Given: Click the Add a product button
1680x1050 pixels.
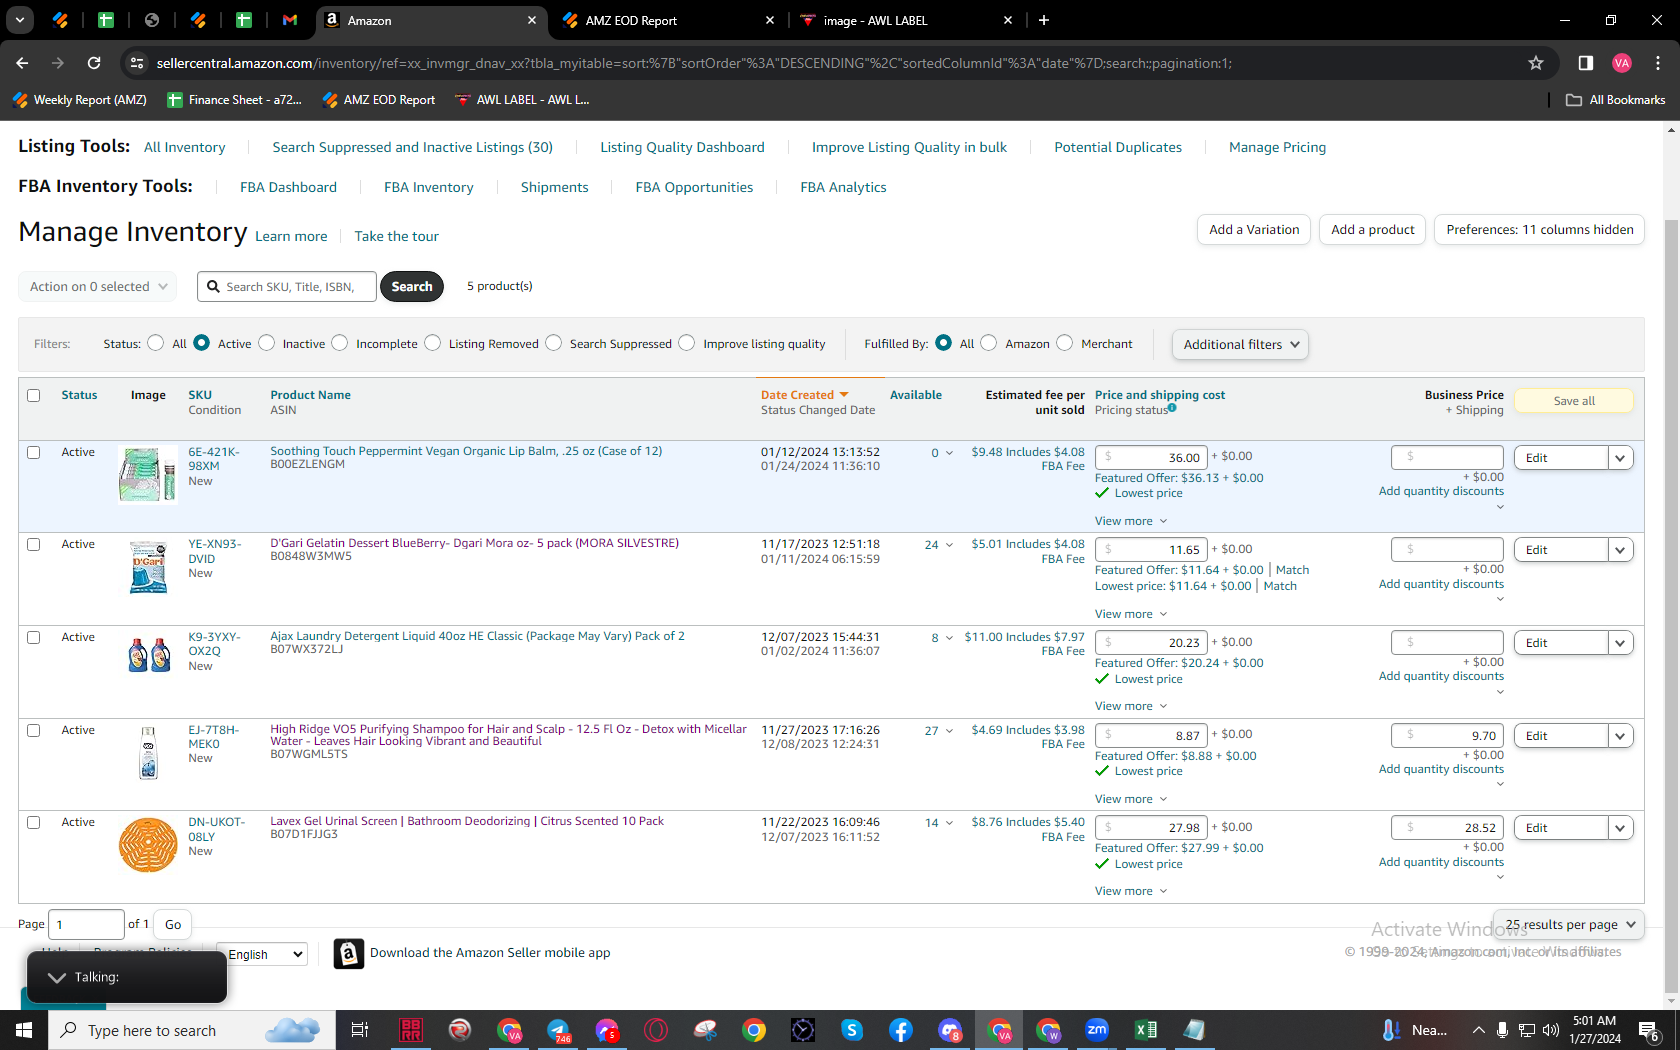Looking at the screenshot, I should (x=1373, y=230).
